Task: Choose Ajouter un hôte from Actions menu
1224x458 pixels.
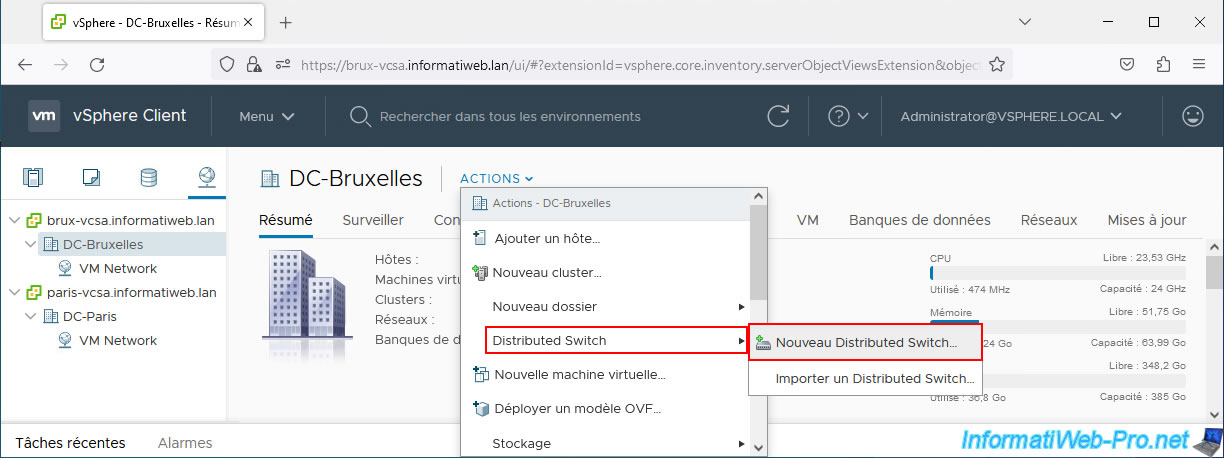Action: (606, 238)
